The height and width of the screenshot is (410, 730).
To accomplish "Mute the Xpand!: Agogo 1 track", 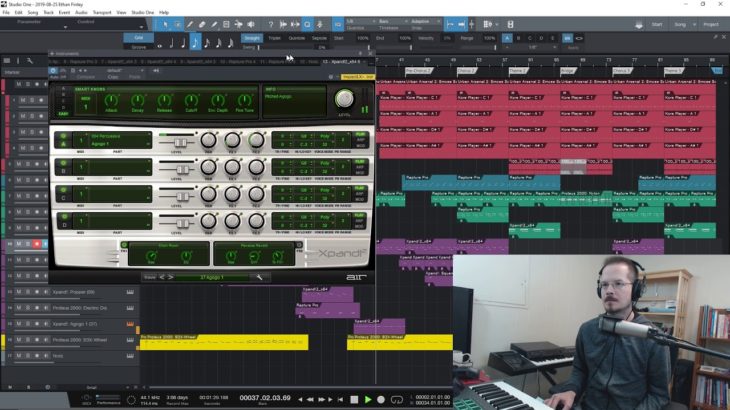I will click(x=19, y=324).
